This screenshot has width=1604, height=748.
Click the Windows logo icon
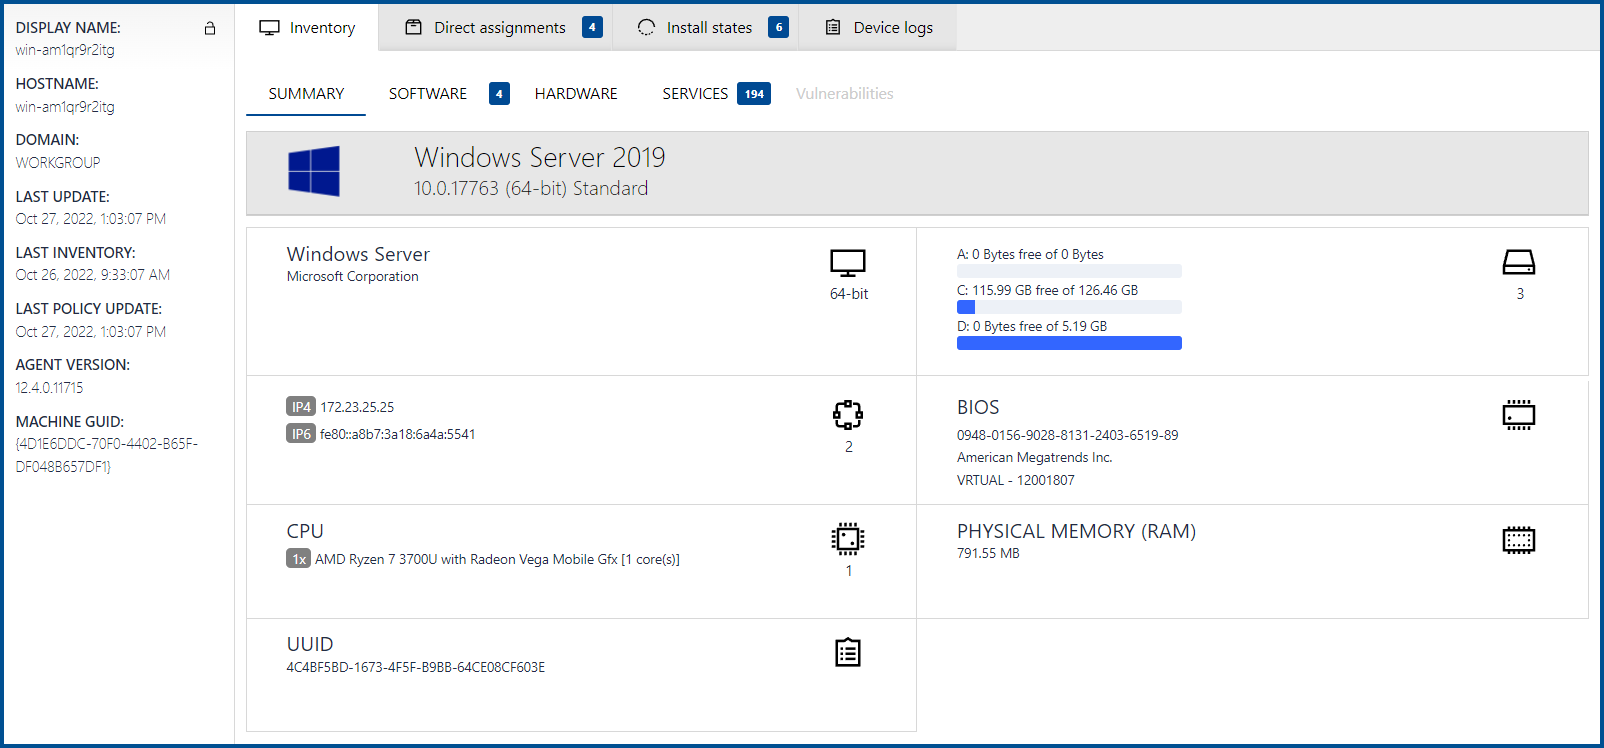tap(314, 171)
